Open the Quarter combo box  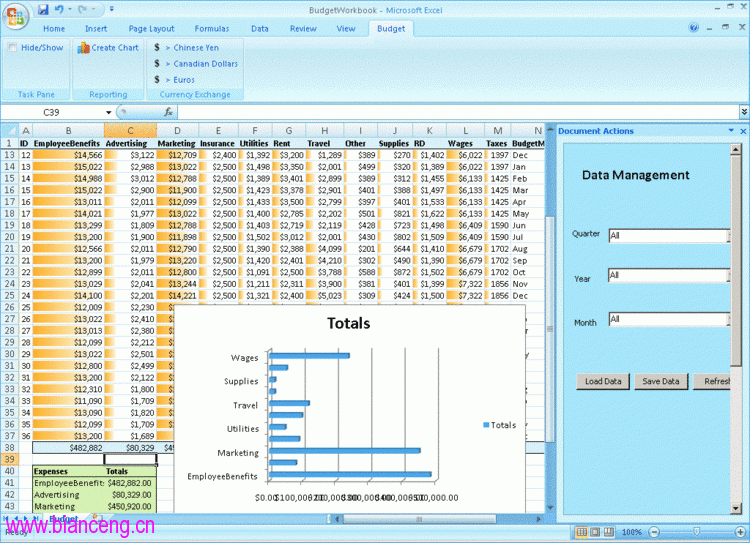point(670,235)
